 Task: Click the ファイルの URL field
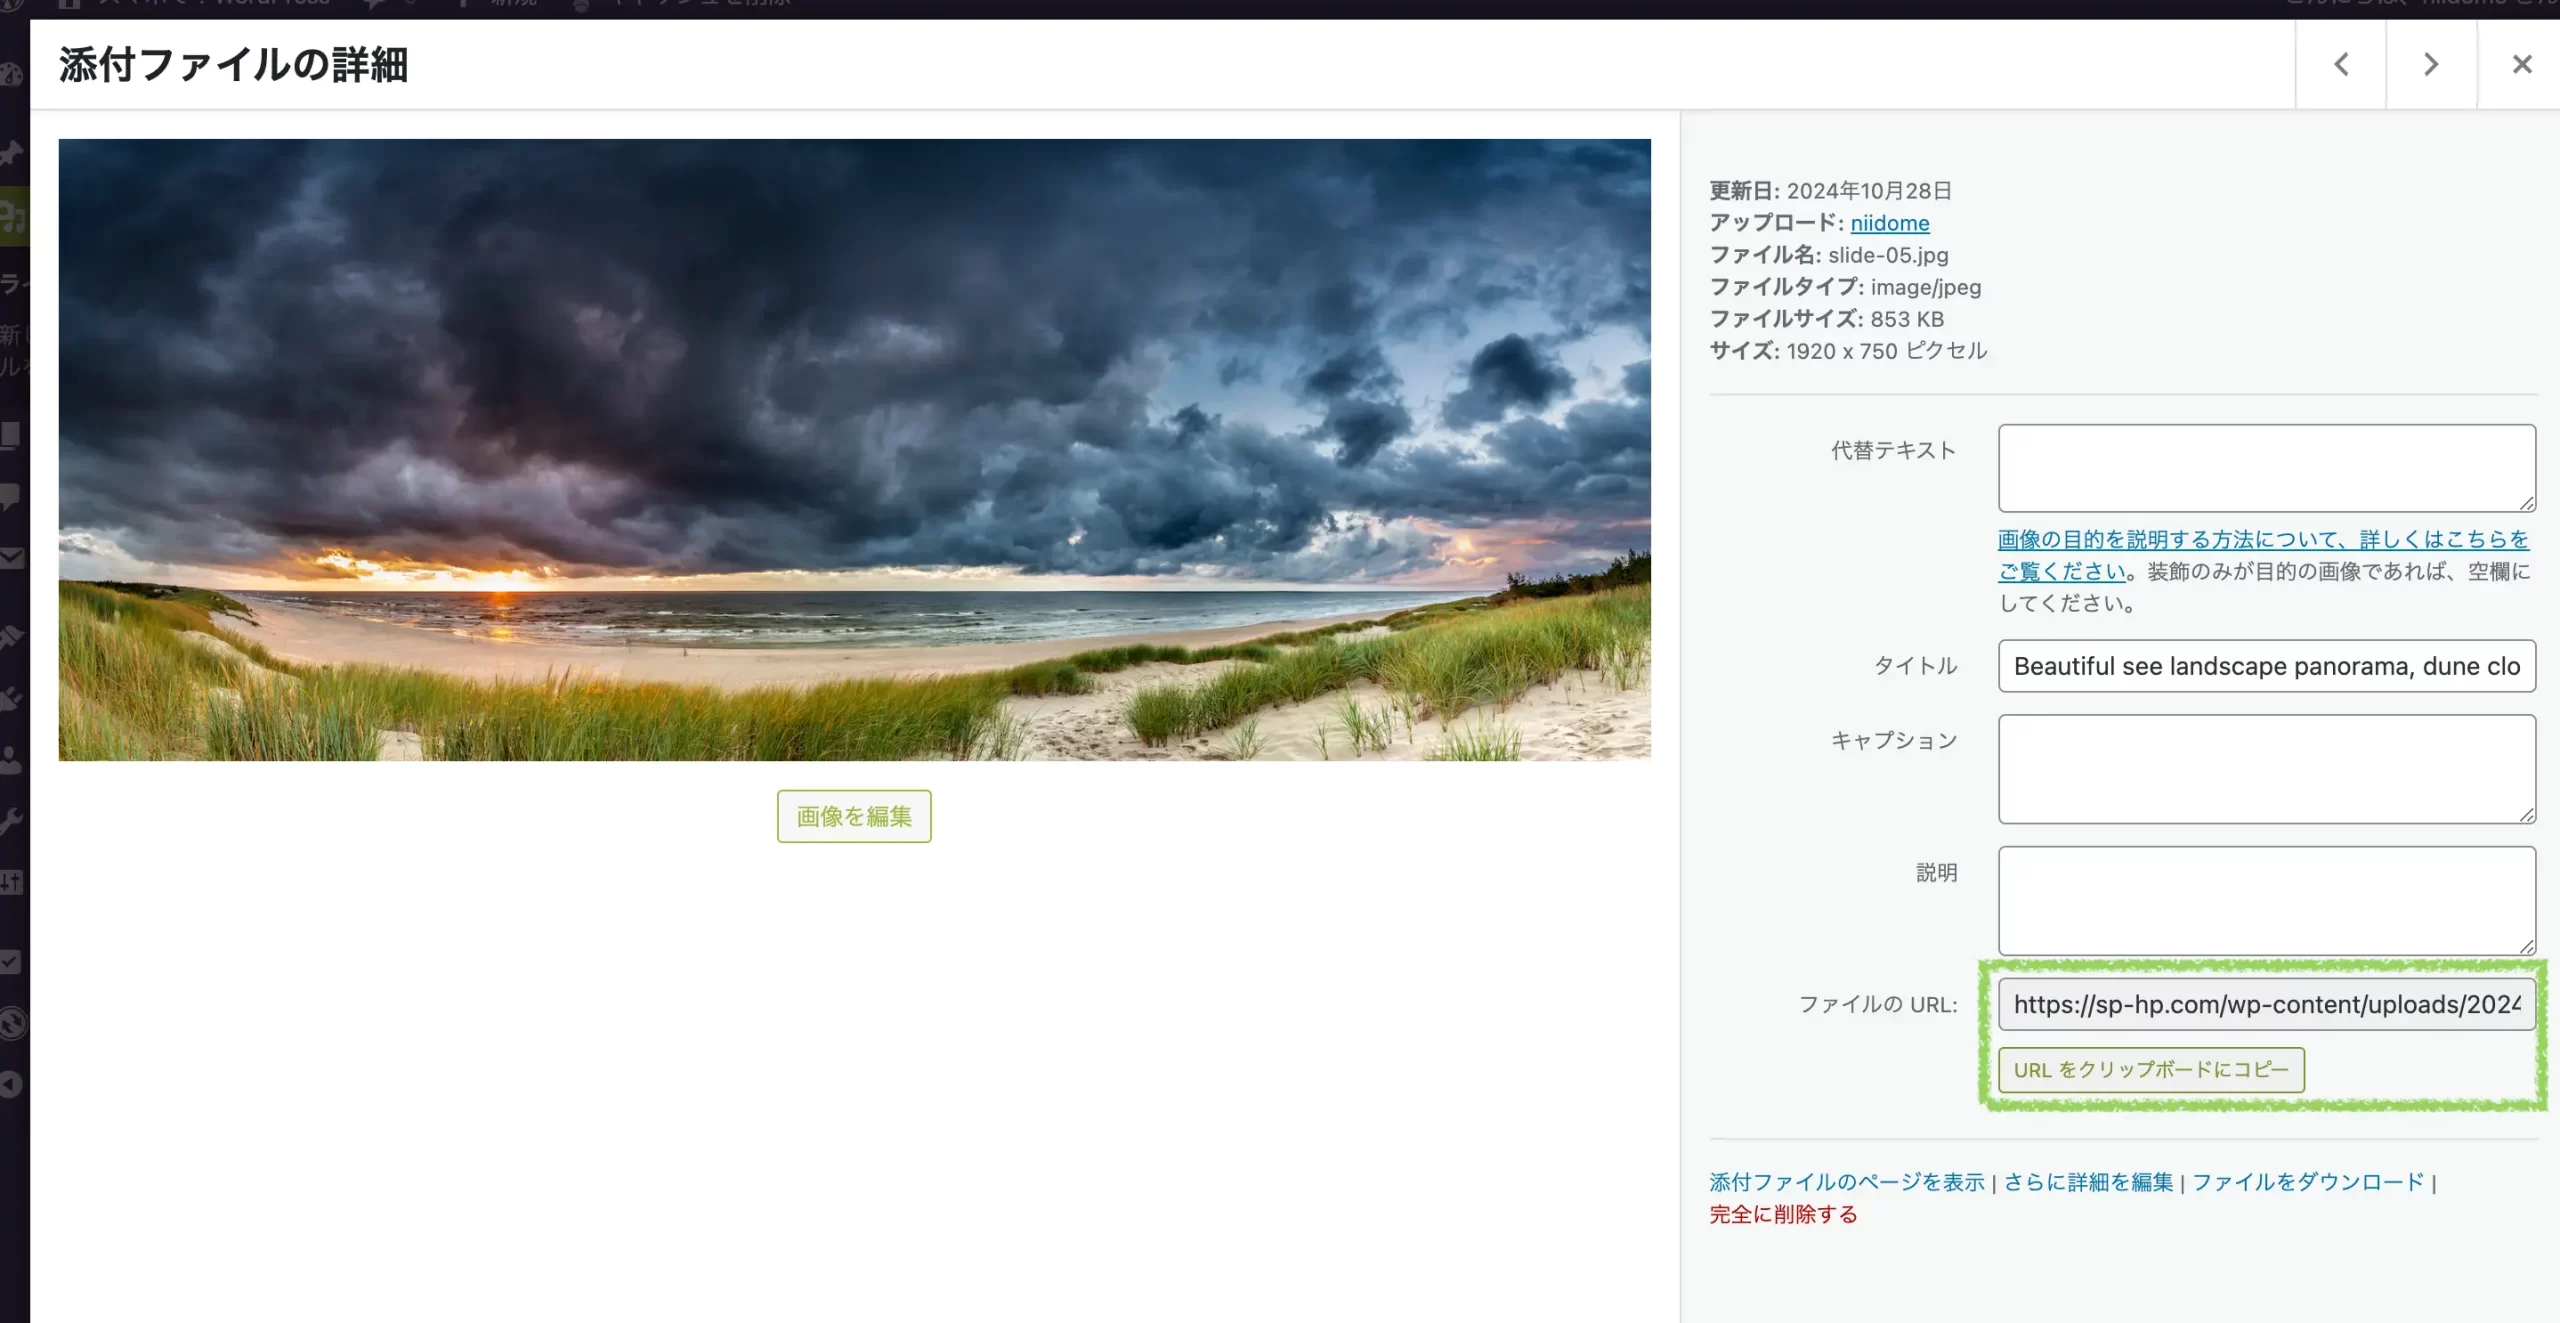(2266, 1004)
